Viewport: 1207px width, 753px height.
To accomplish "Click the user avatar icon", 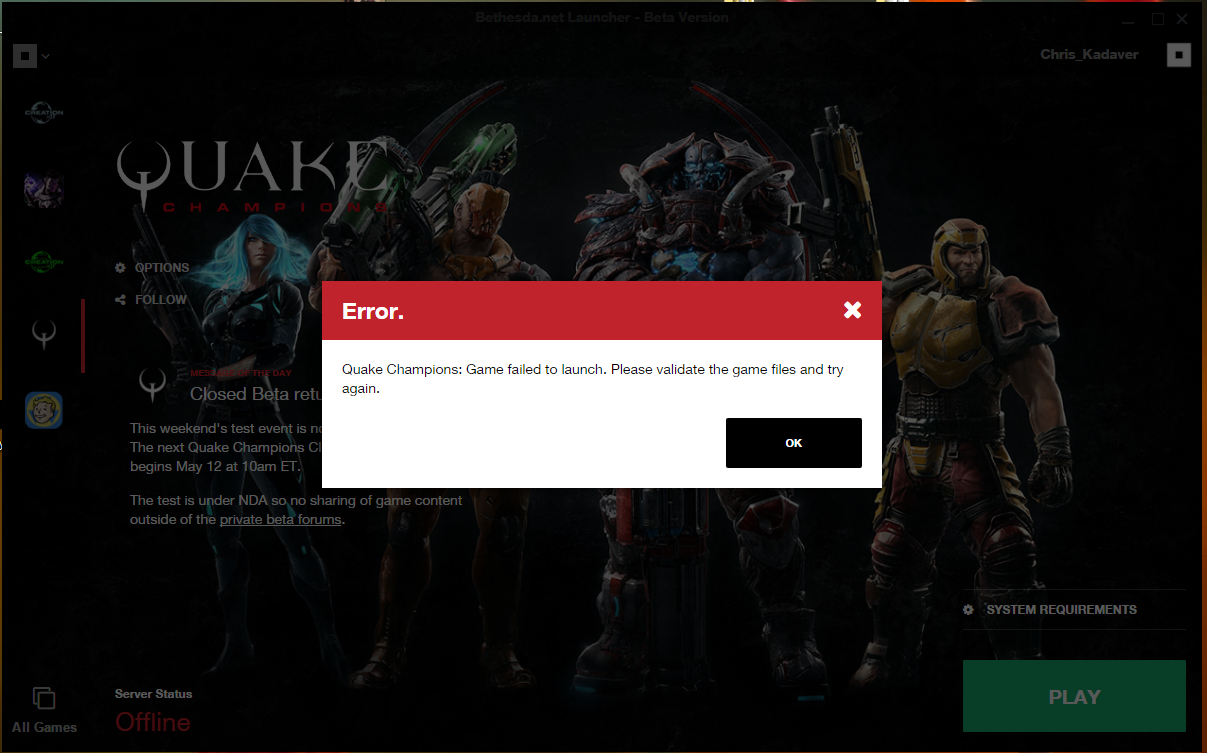I will coord(1179,55).
